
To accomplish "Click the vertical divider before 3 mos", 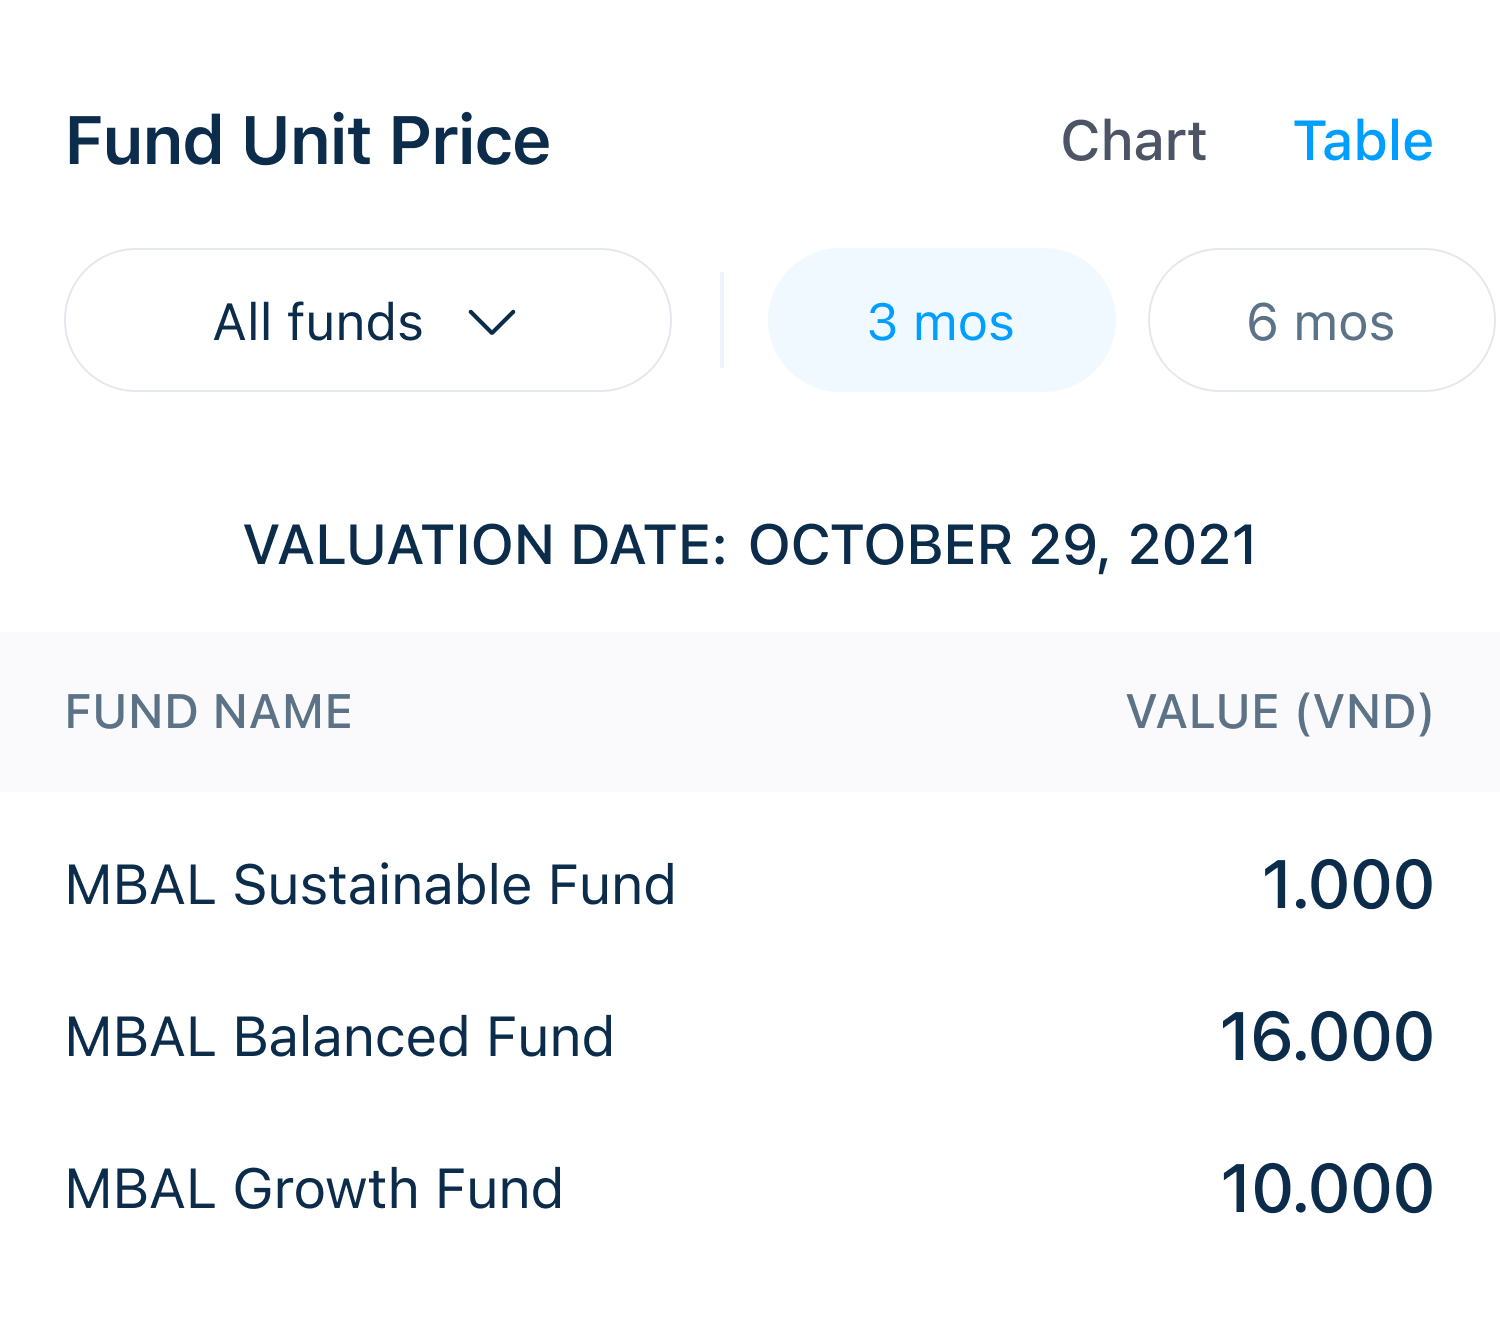I will tap(721, 320).
